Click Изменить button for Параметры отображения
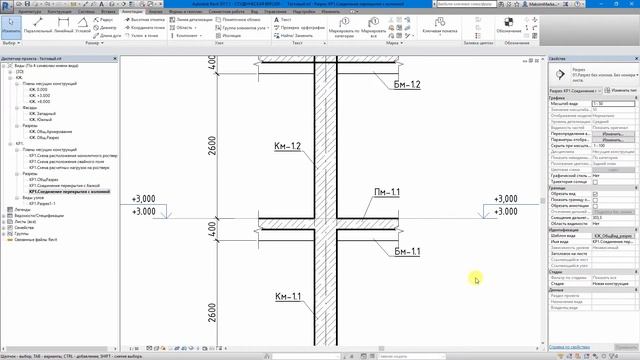Screen dimensions: 640x360 coord(613,140)
